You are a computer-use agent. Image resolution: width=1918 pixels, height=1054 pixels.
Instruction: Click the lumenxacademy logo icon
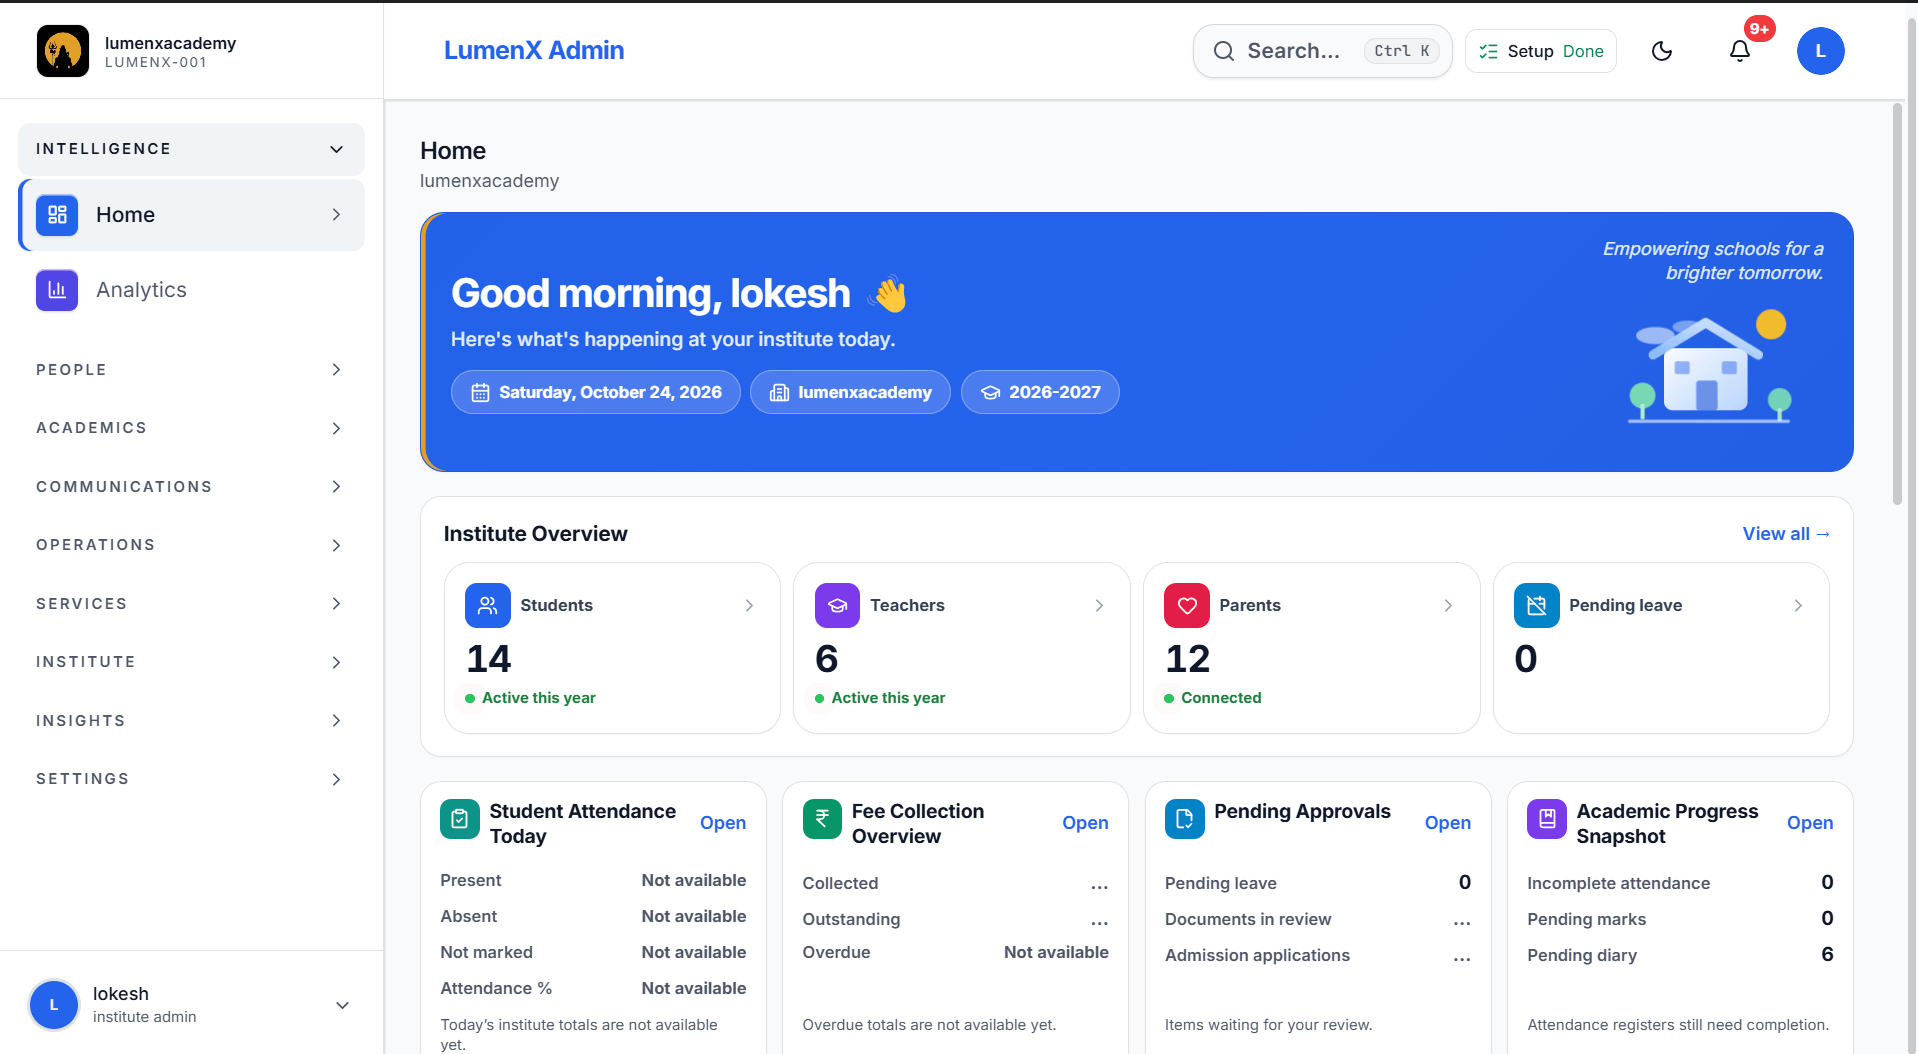tap(63, 51)
